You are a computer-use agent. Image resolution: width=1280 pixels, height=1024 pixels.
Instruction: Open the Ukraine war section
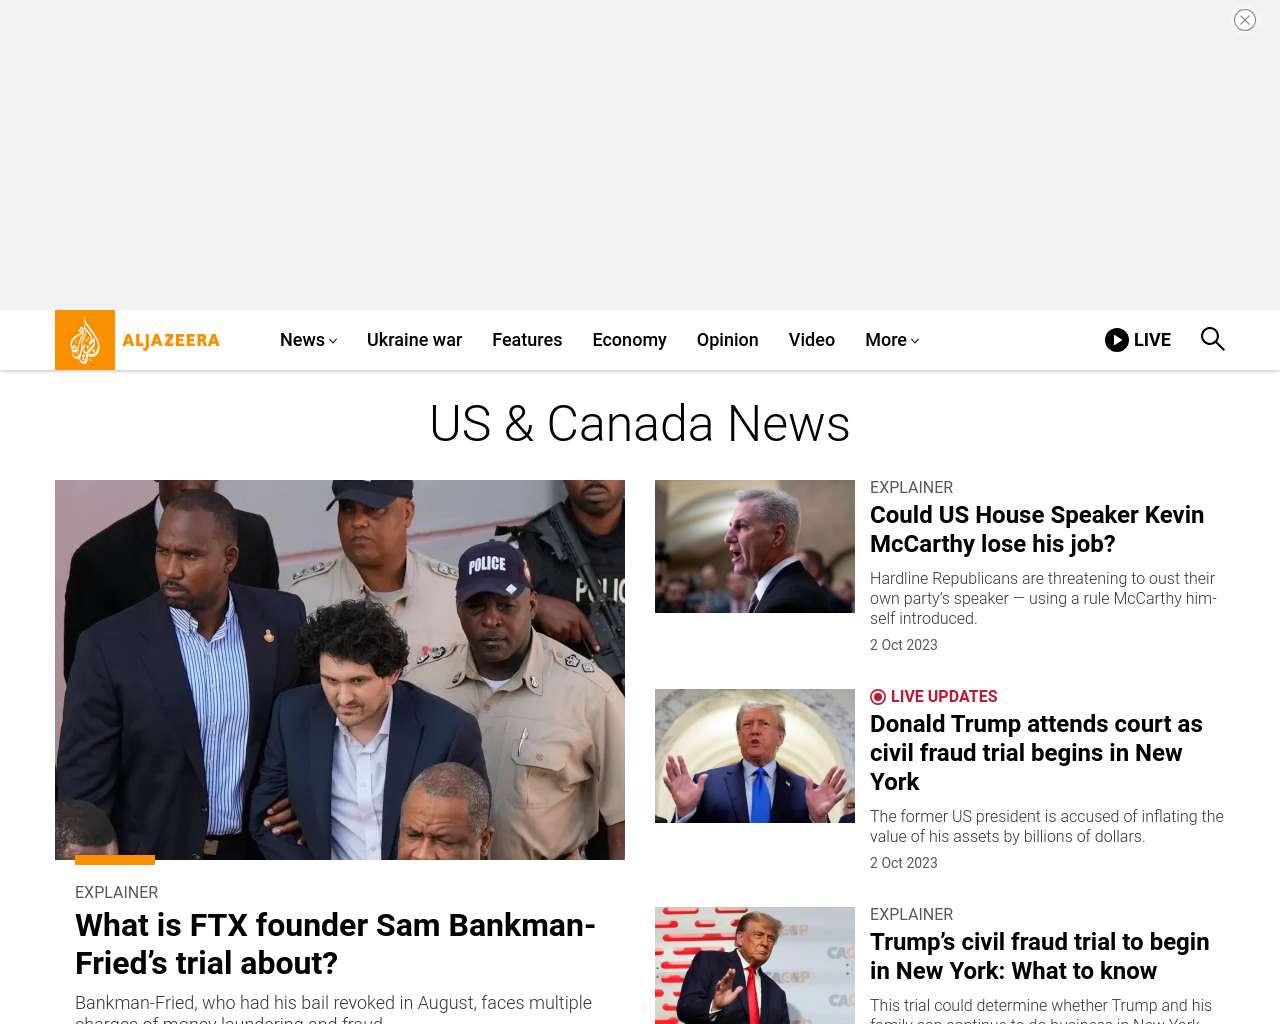click(x=414, y=340)
